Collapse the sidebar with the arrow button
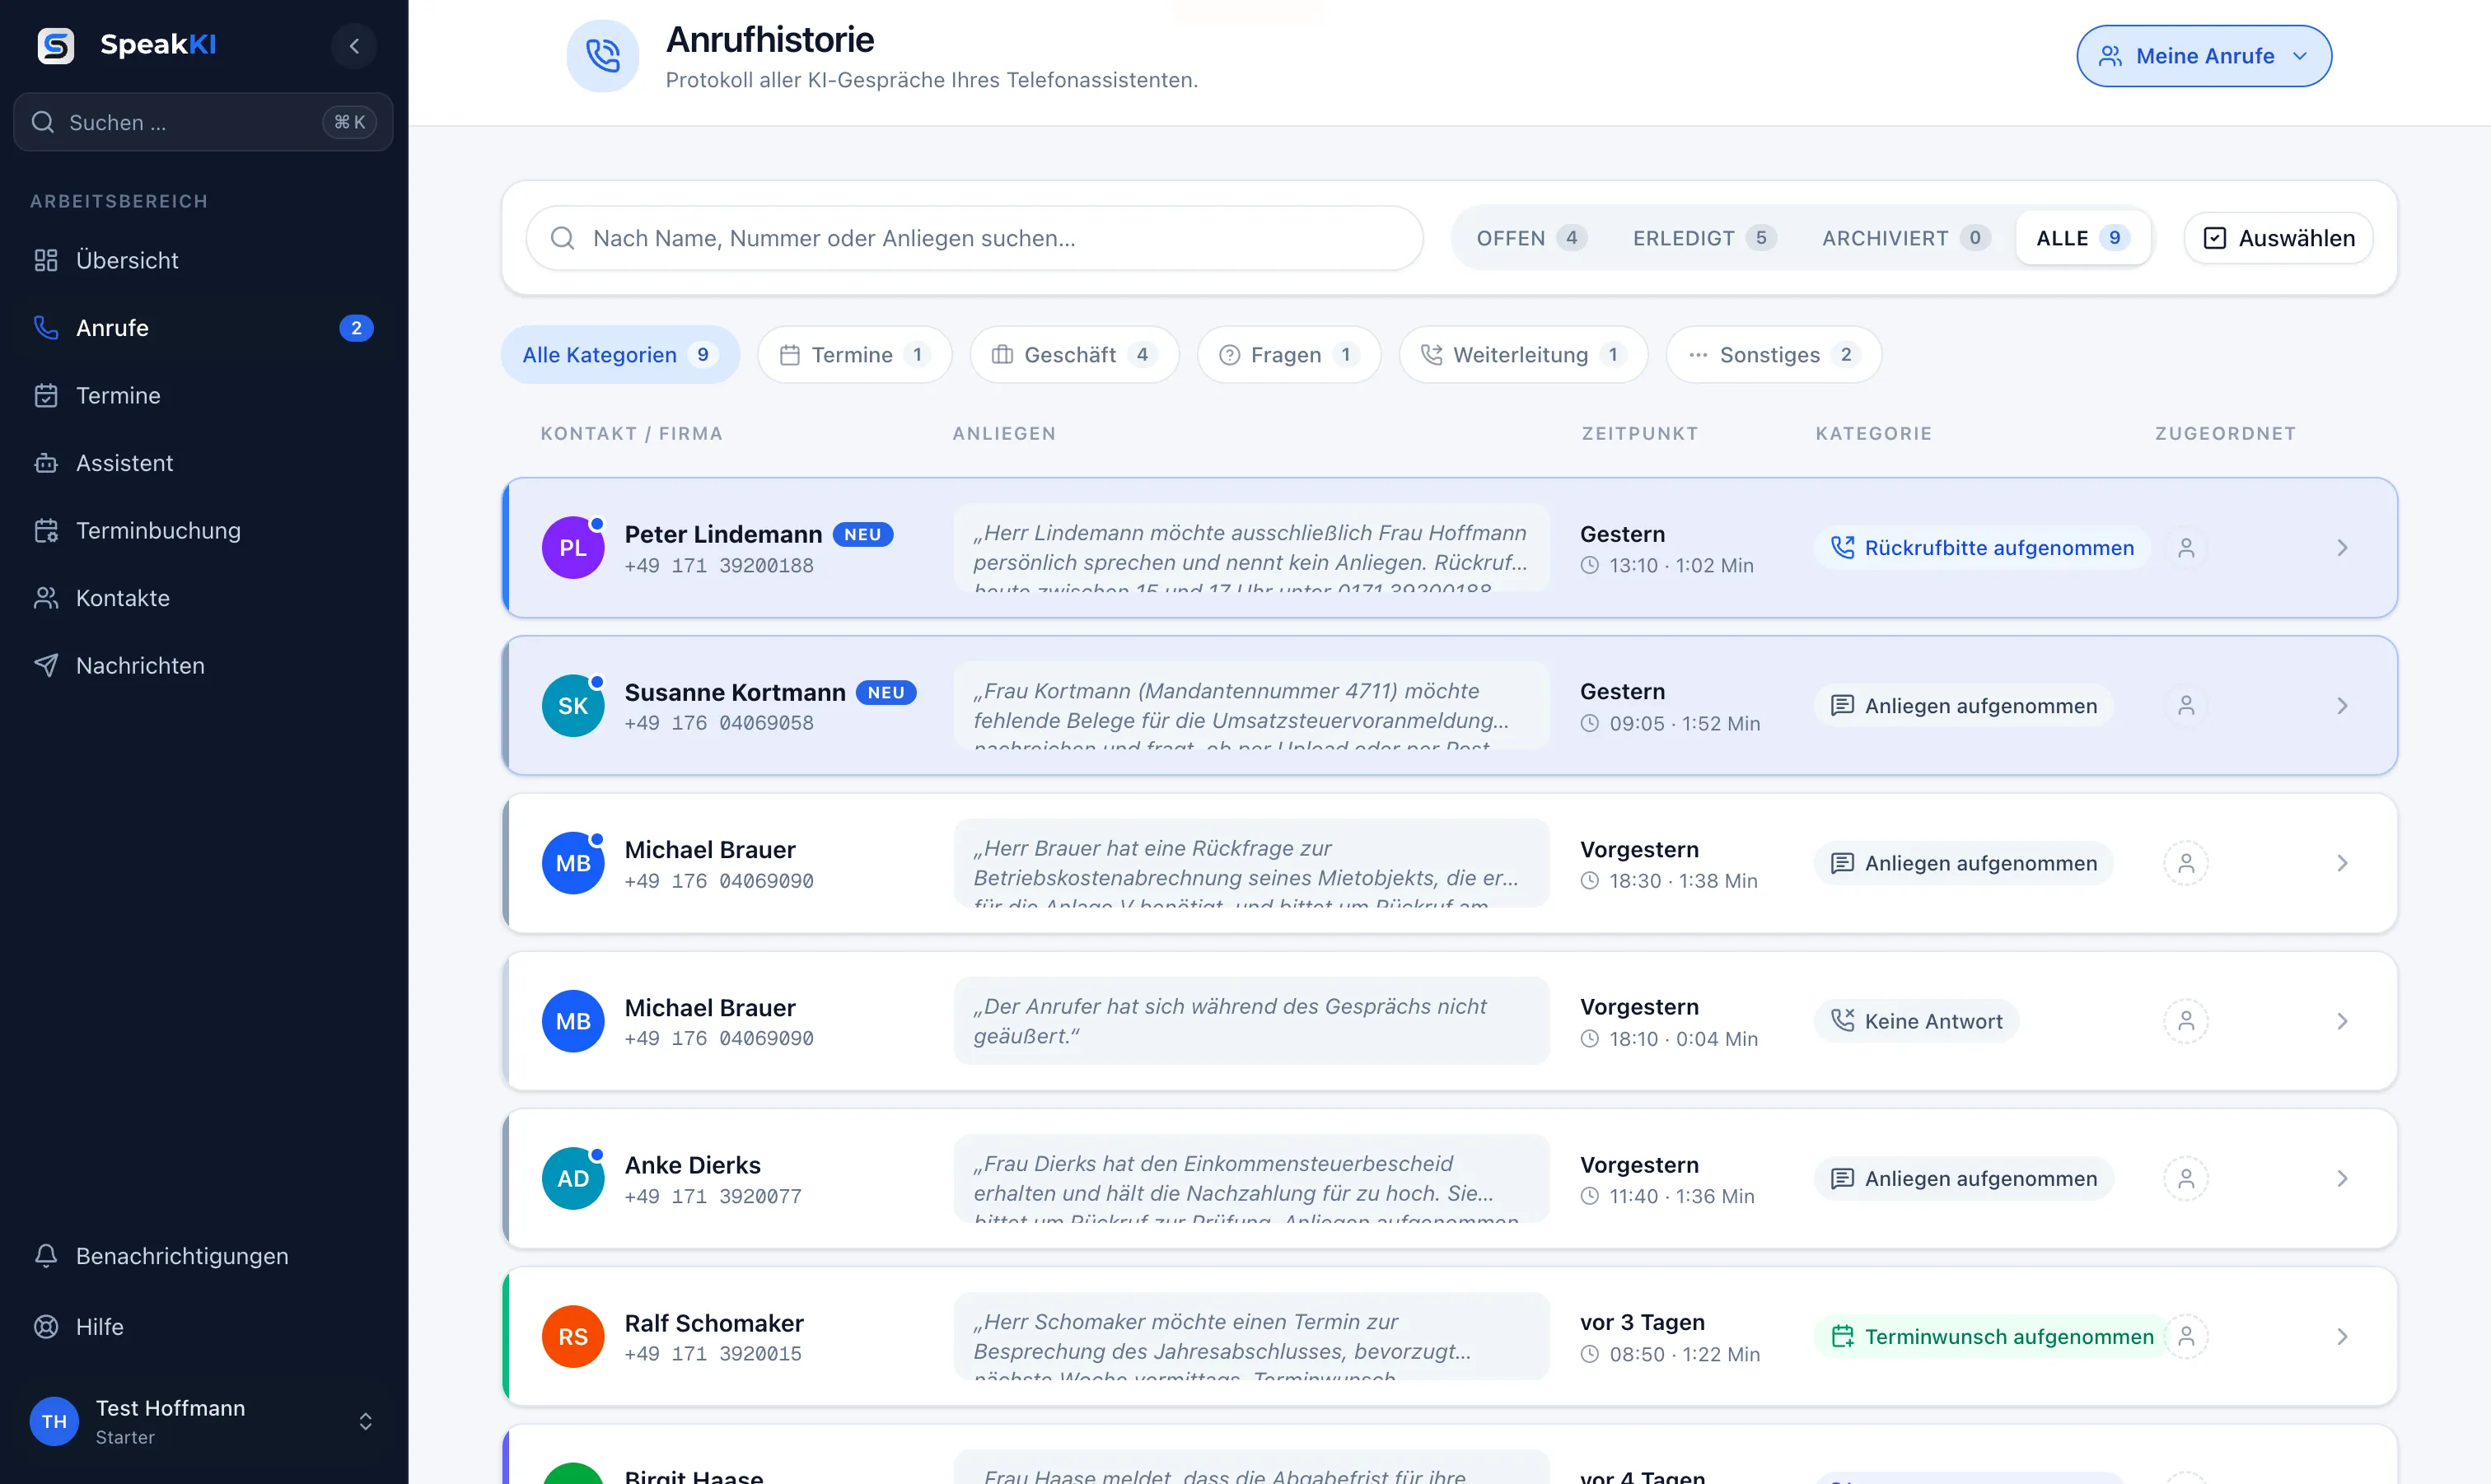2491x1484 pixels. [354, 46]
